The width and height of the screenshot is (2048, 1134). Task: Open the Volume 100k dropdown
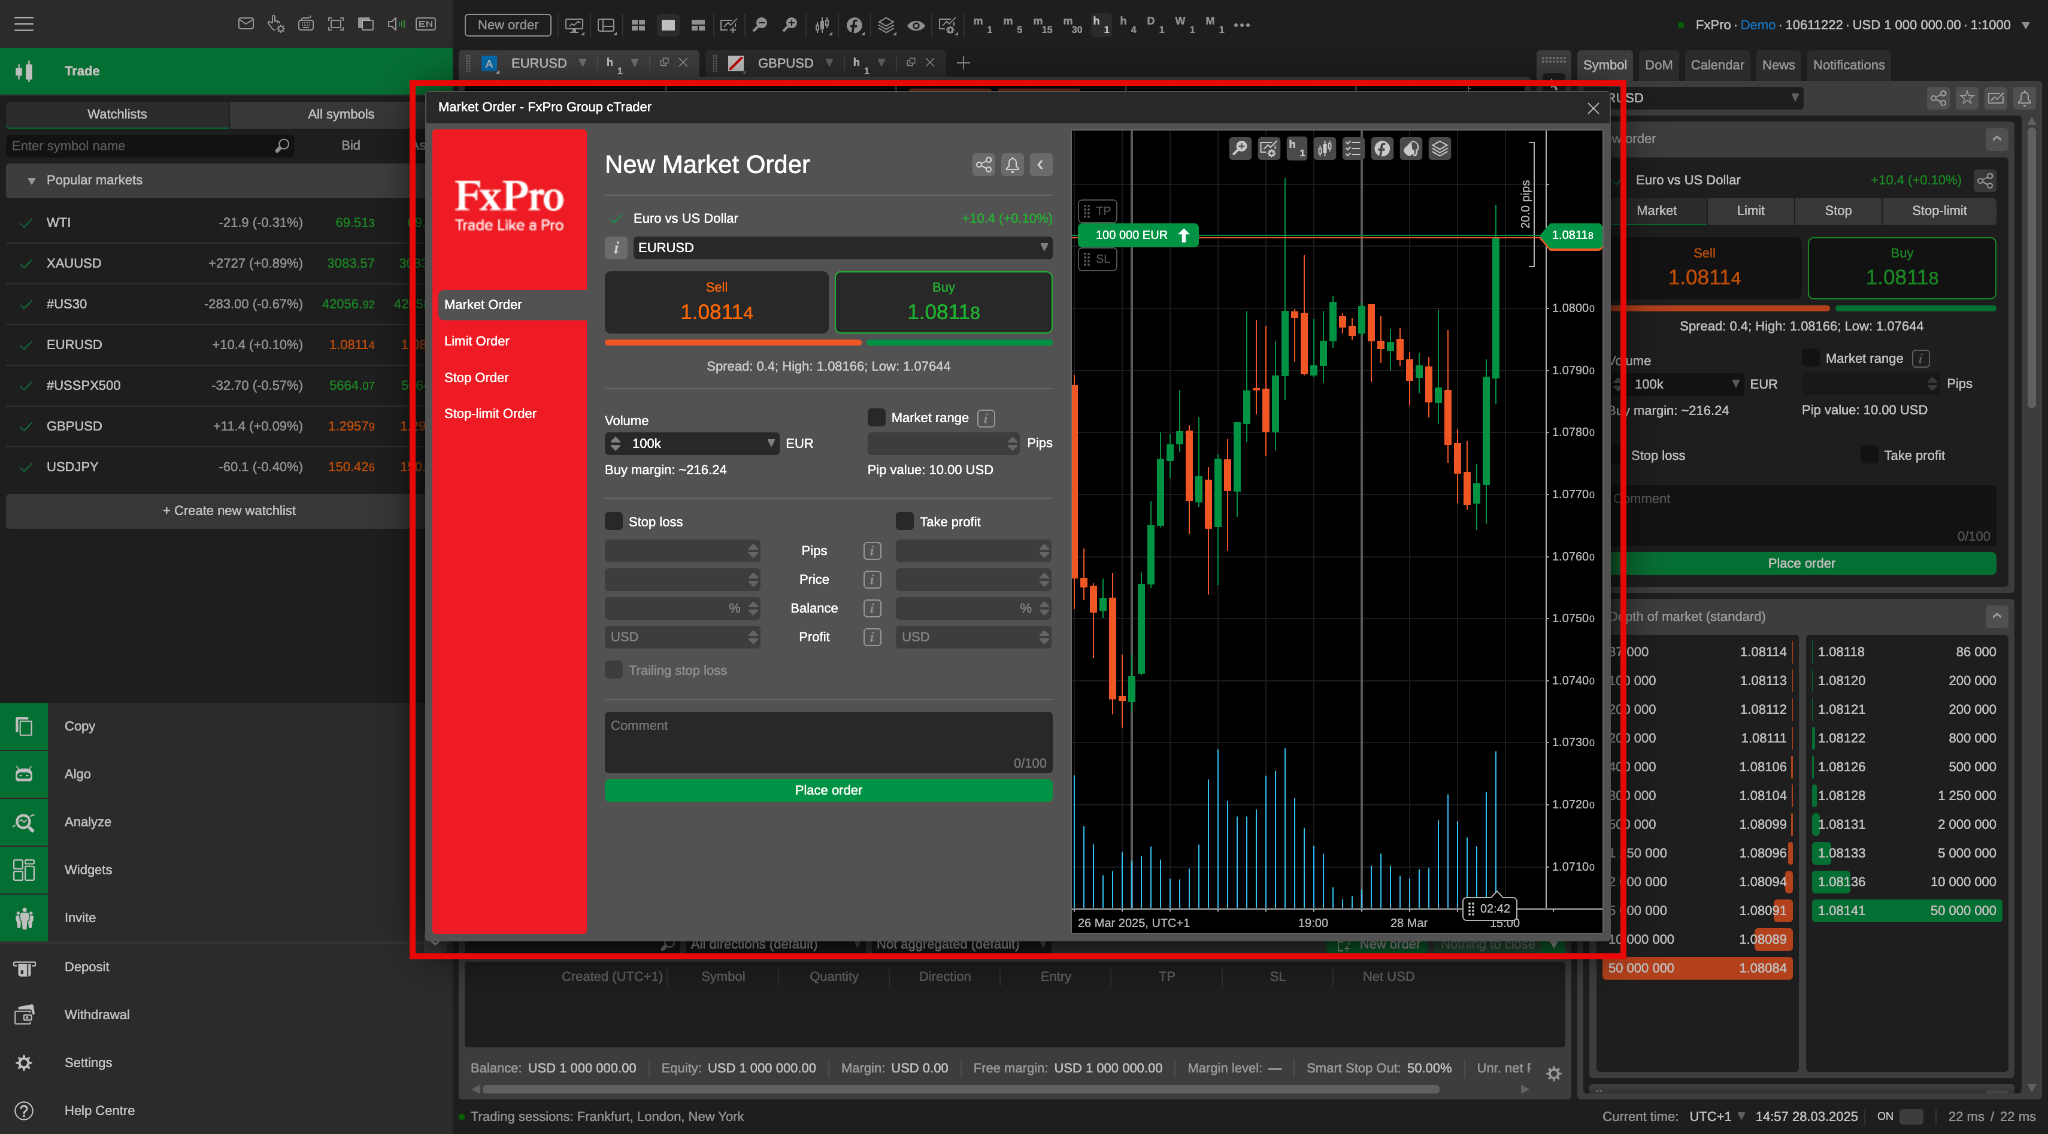(691, 443)
